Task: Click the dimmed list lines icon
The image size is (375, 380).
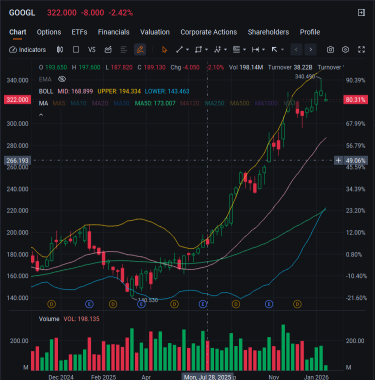Action: (124, 50)
